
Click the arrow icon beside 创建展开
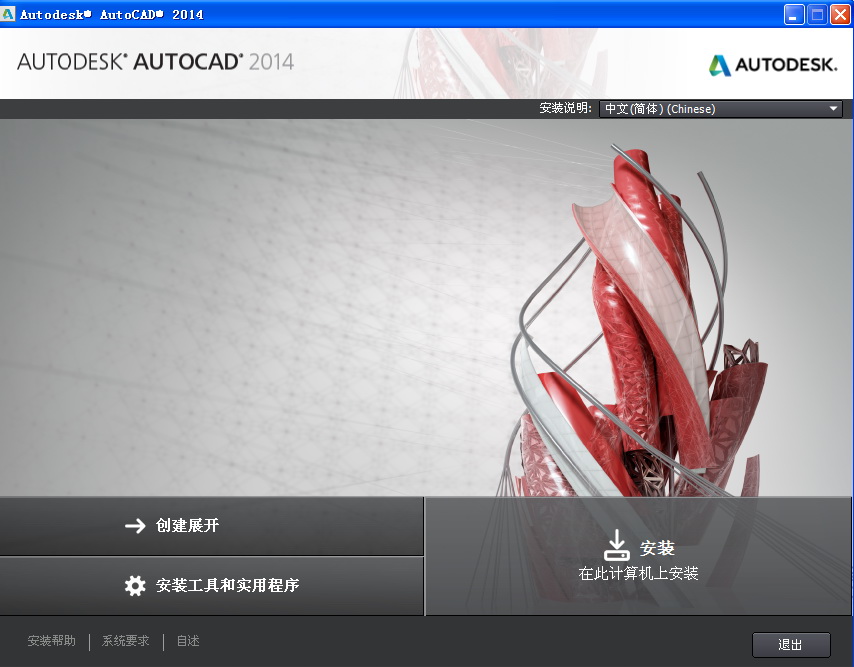tap(137, 526)
